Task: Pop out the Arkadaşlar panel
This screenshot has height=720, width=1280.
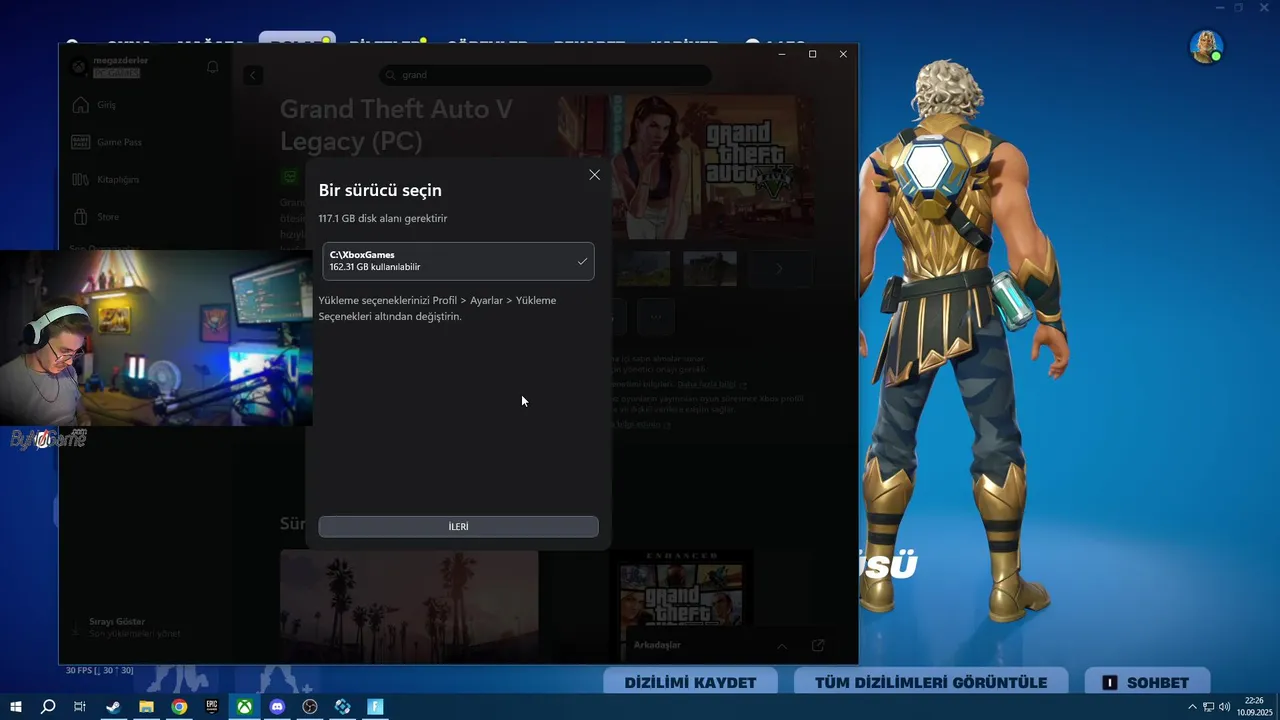Action: tap(818, 646)
